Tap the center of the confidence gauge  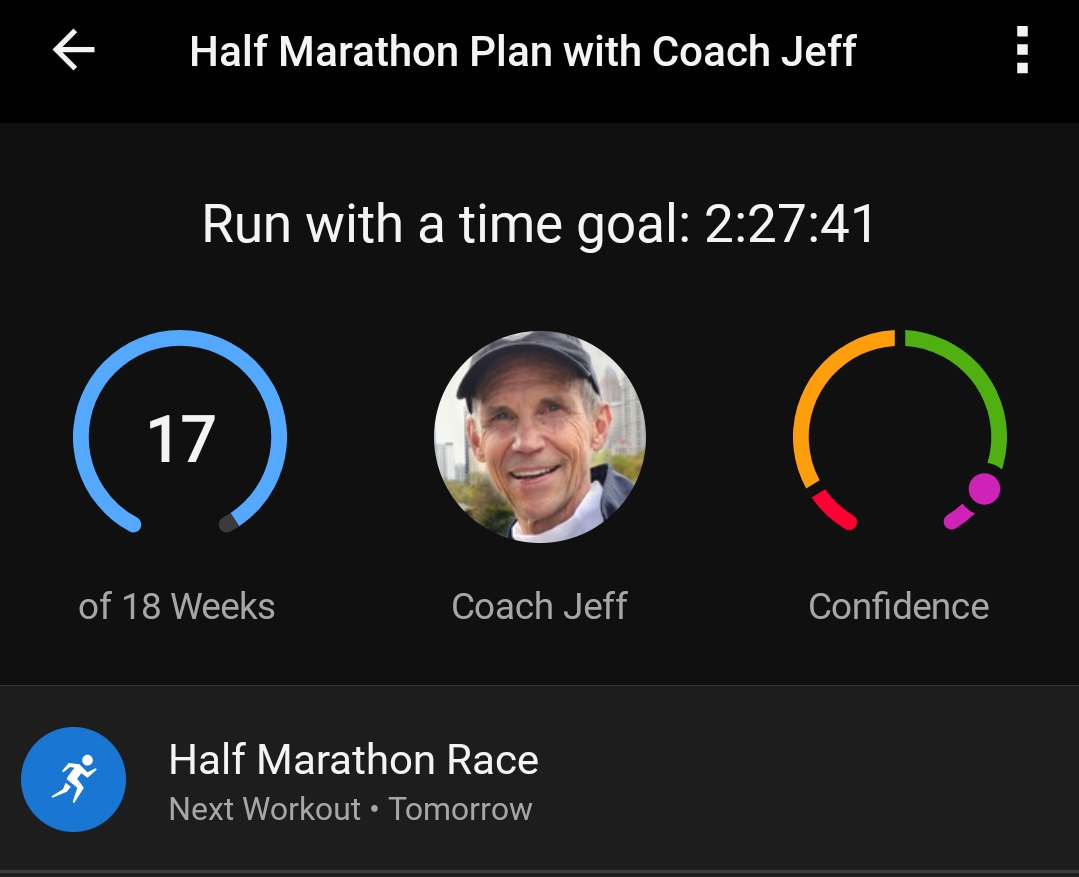(899, 437)
